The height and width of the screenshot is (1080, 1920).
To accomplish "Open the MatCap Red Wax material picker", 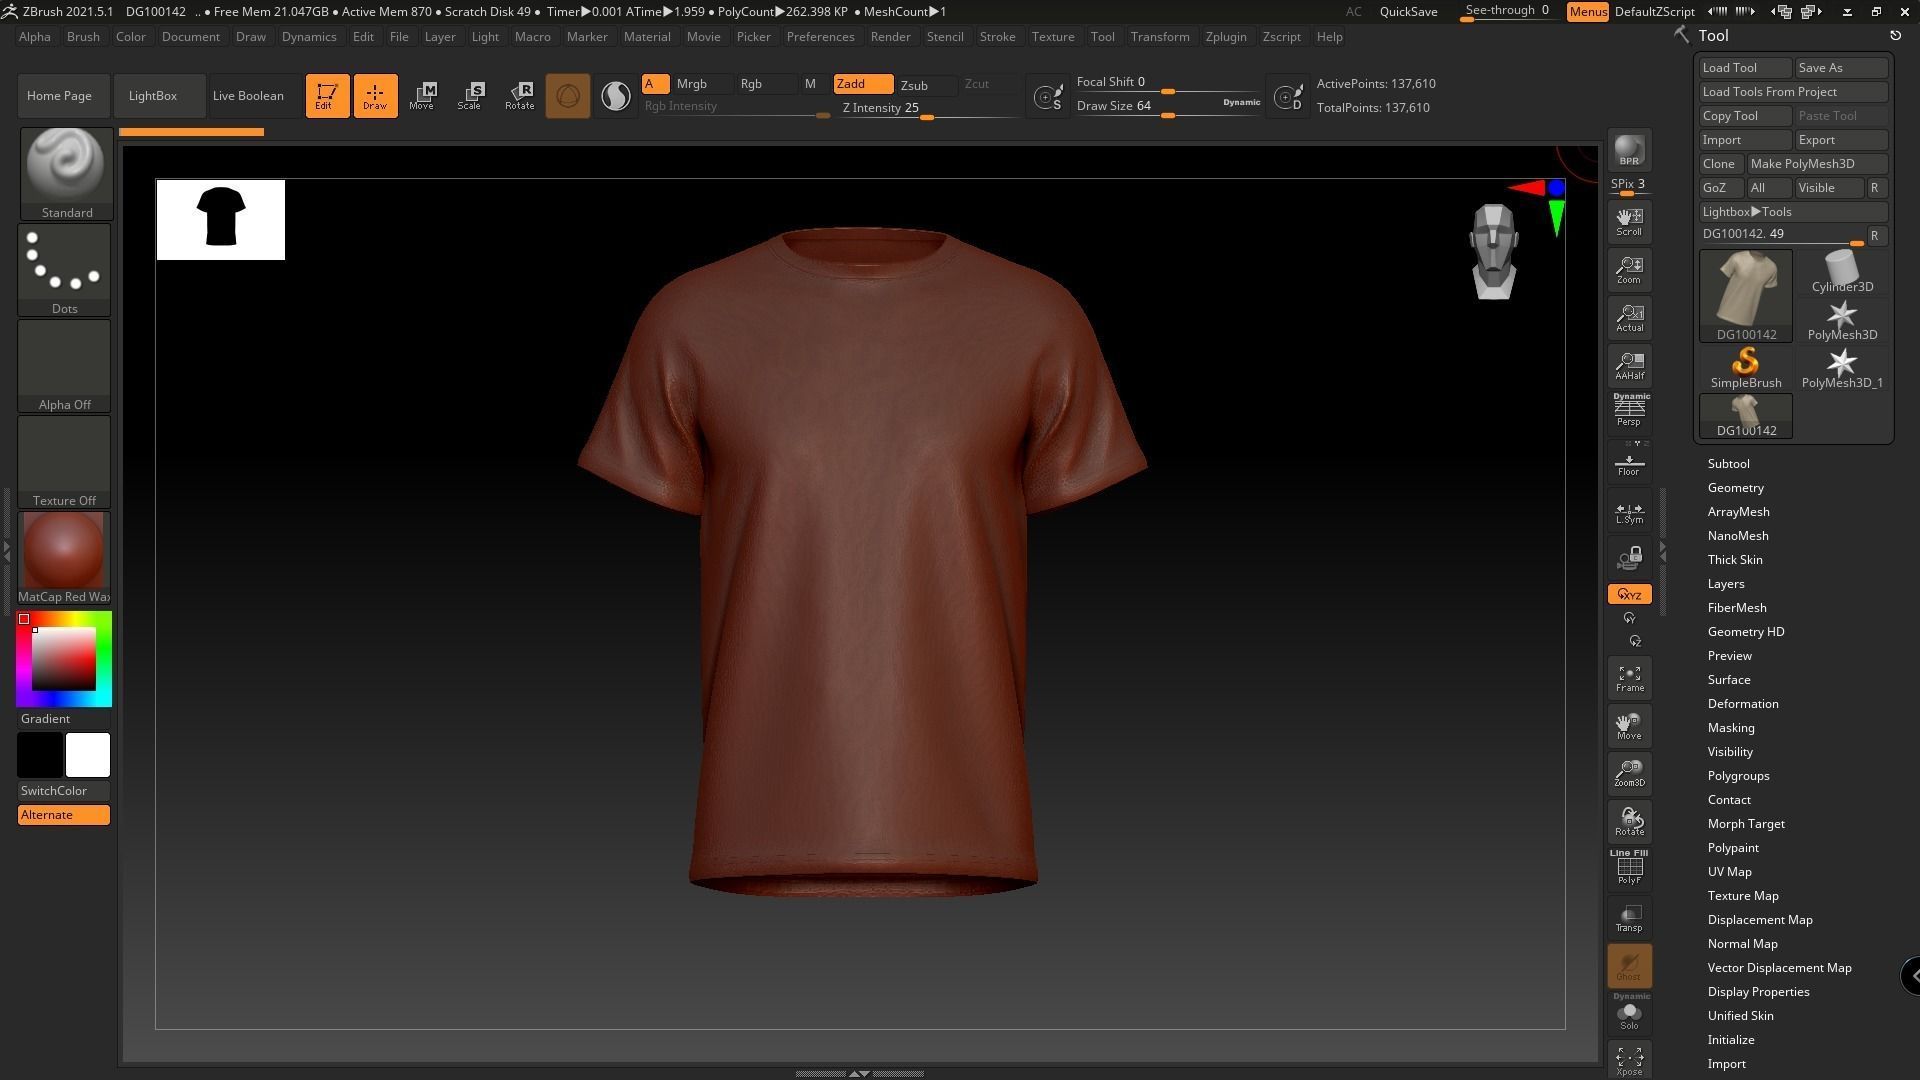I will pos(64,557).
